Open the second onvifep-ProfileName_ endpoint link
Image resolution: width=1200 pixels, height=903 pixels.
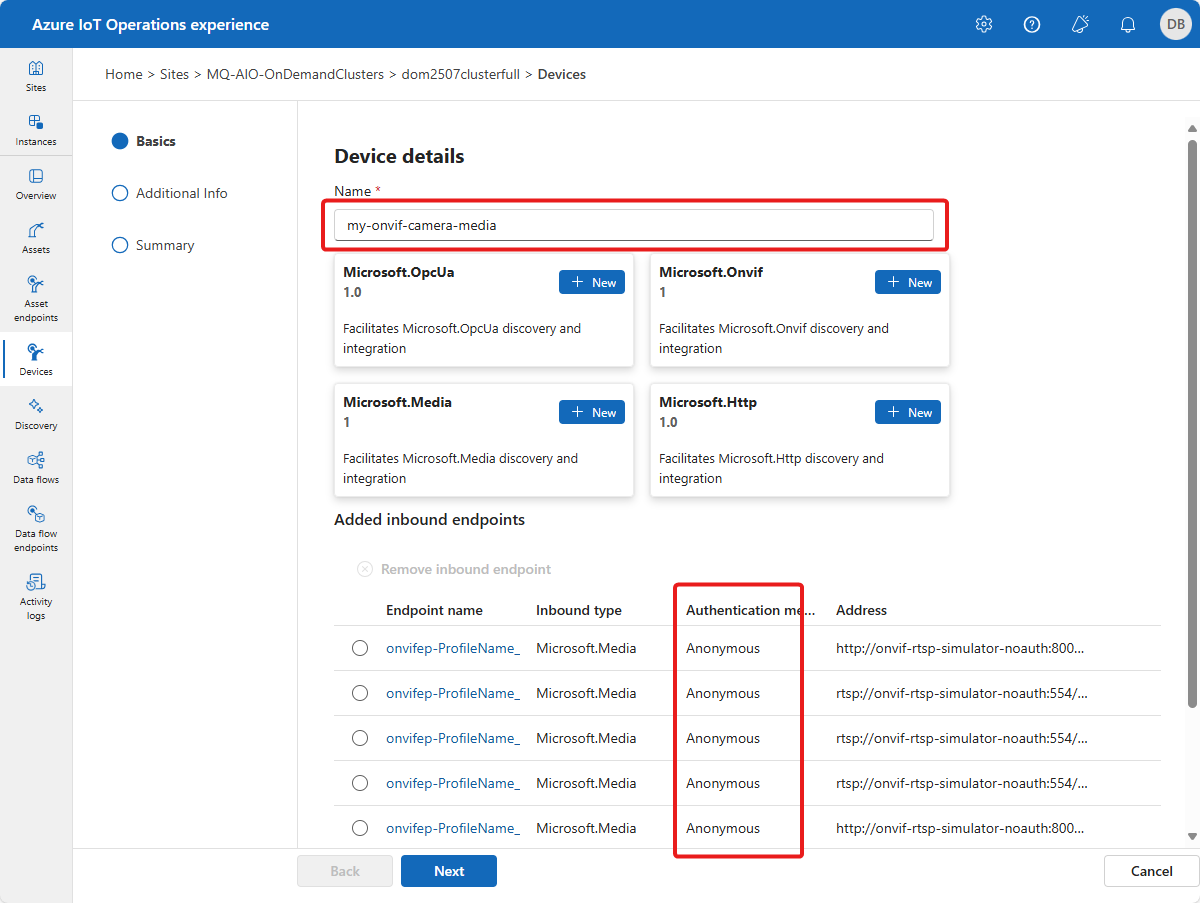tap(453, 693)
